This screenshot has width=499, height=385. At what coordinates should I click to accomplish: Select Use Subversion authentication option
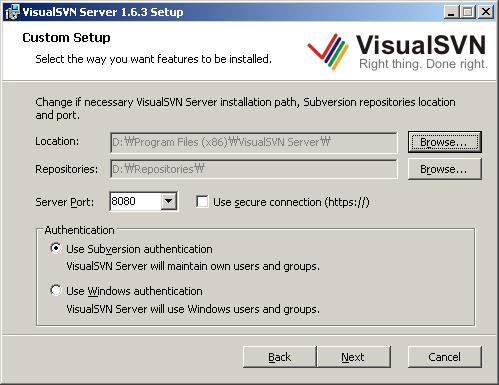coord(56,248)
